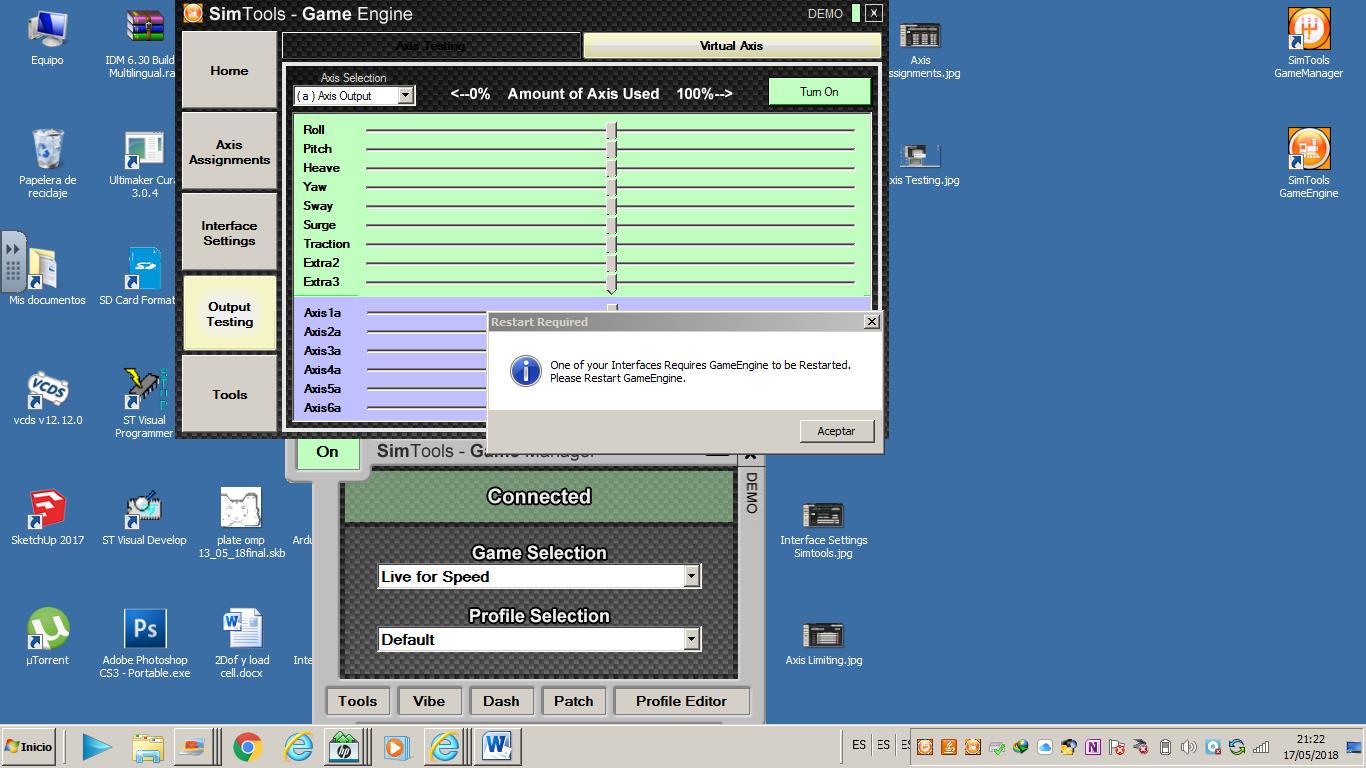Open the vcds v12.12.0 desktop icon
Image resolution: width=1366 pixels, height=768 pixels.
pyautogui.click(x=47, y=390)
